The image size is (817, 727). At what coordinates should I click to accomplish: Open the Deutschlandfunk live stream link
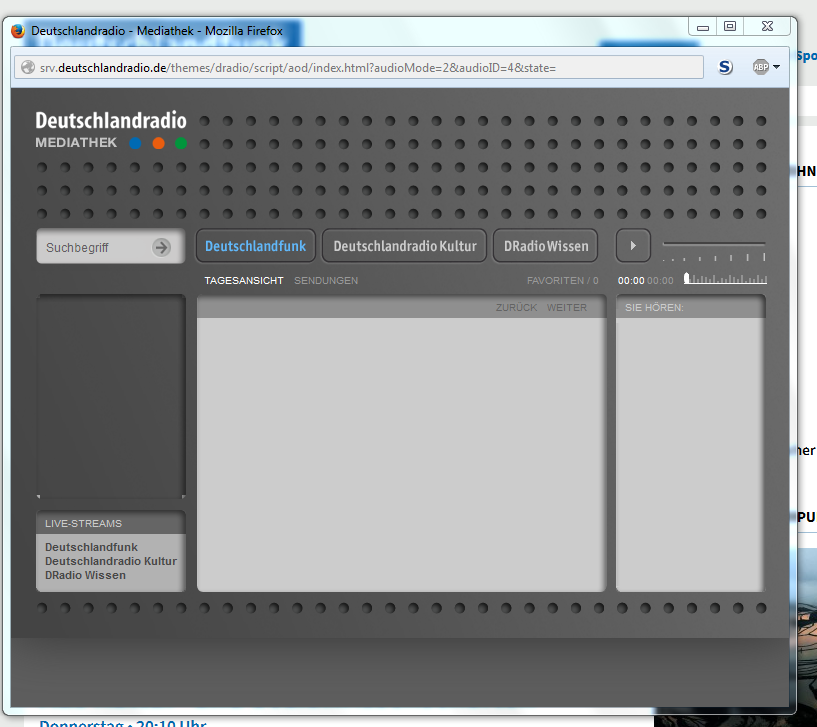[91, 547]
